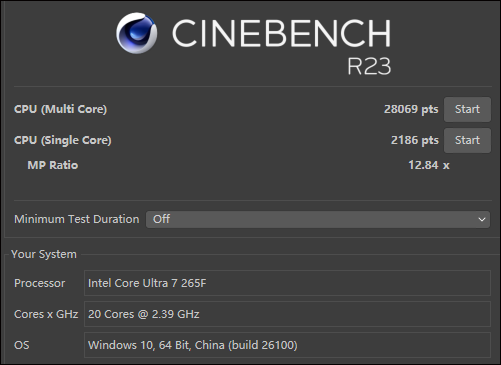Select the Off value in duration combo box
The image size is (501, 365).
[x=161, y=219]
